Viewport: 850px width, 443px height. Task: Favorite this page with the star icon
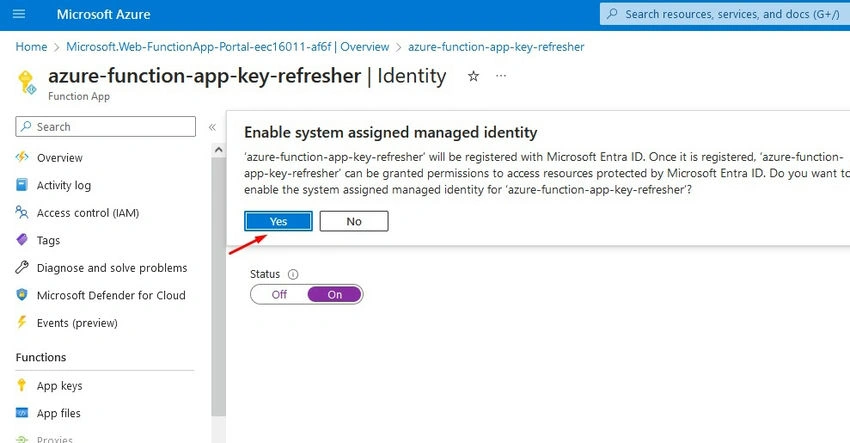point(473,76)
